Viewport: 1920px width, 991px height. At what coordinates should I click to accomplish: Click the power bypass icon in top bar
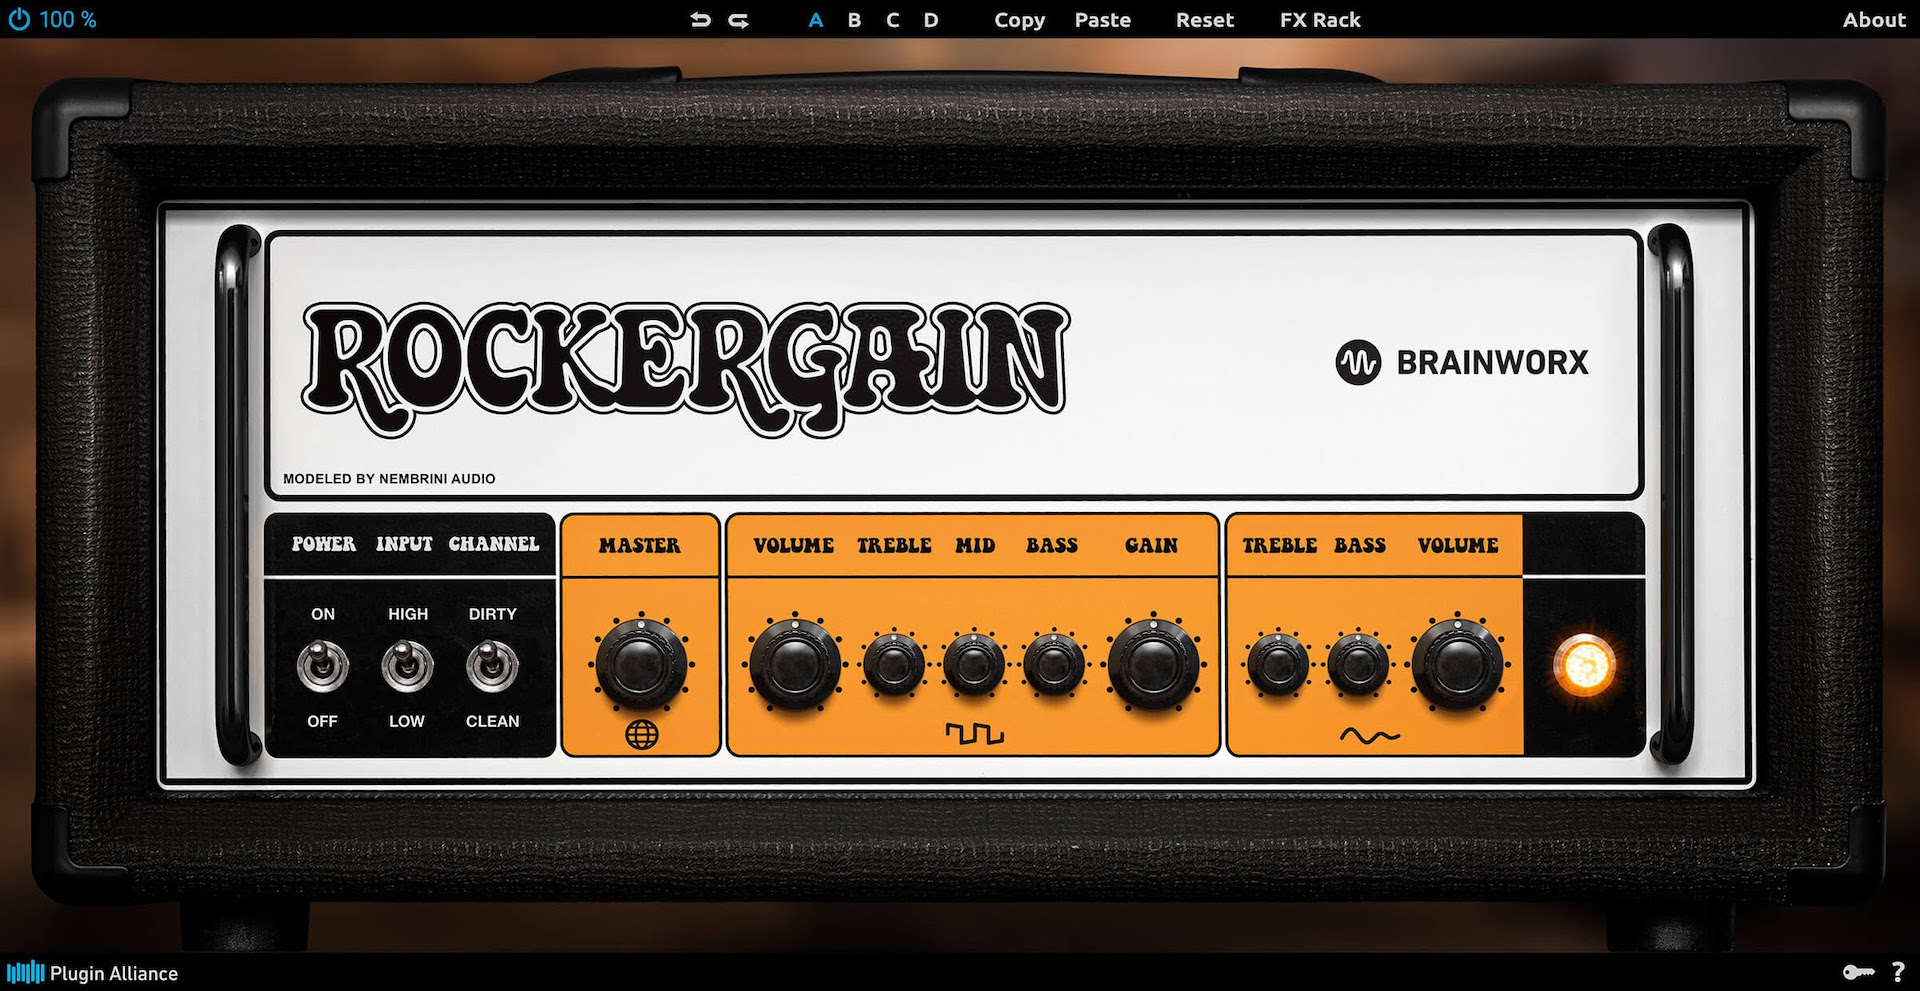click(x=19, y=19)
